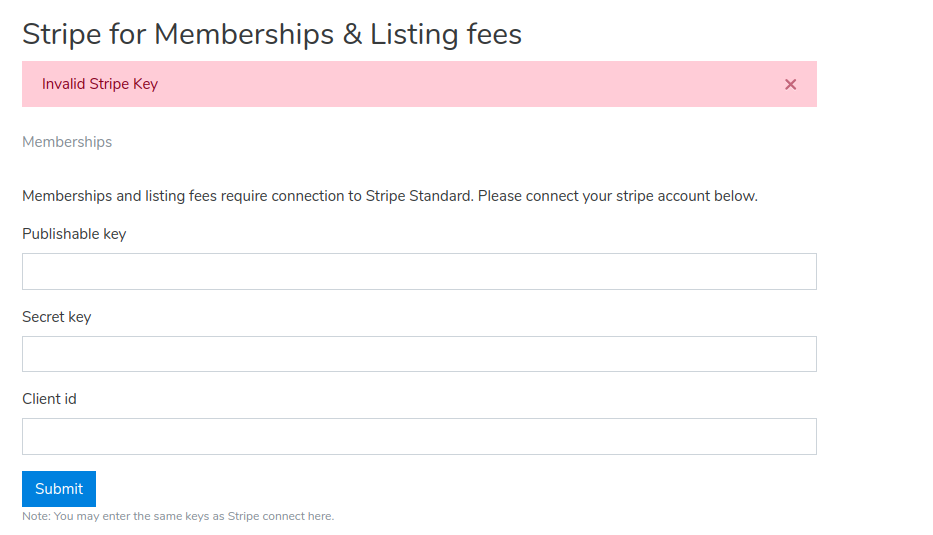Click the "Client id" field label
Viewport: 933px width, 535px height.
click(49, 399)
